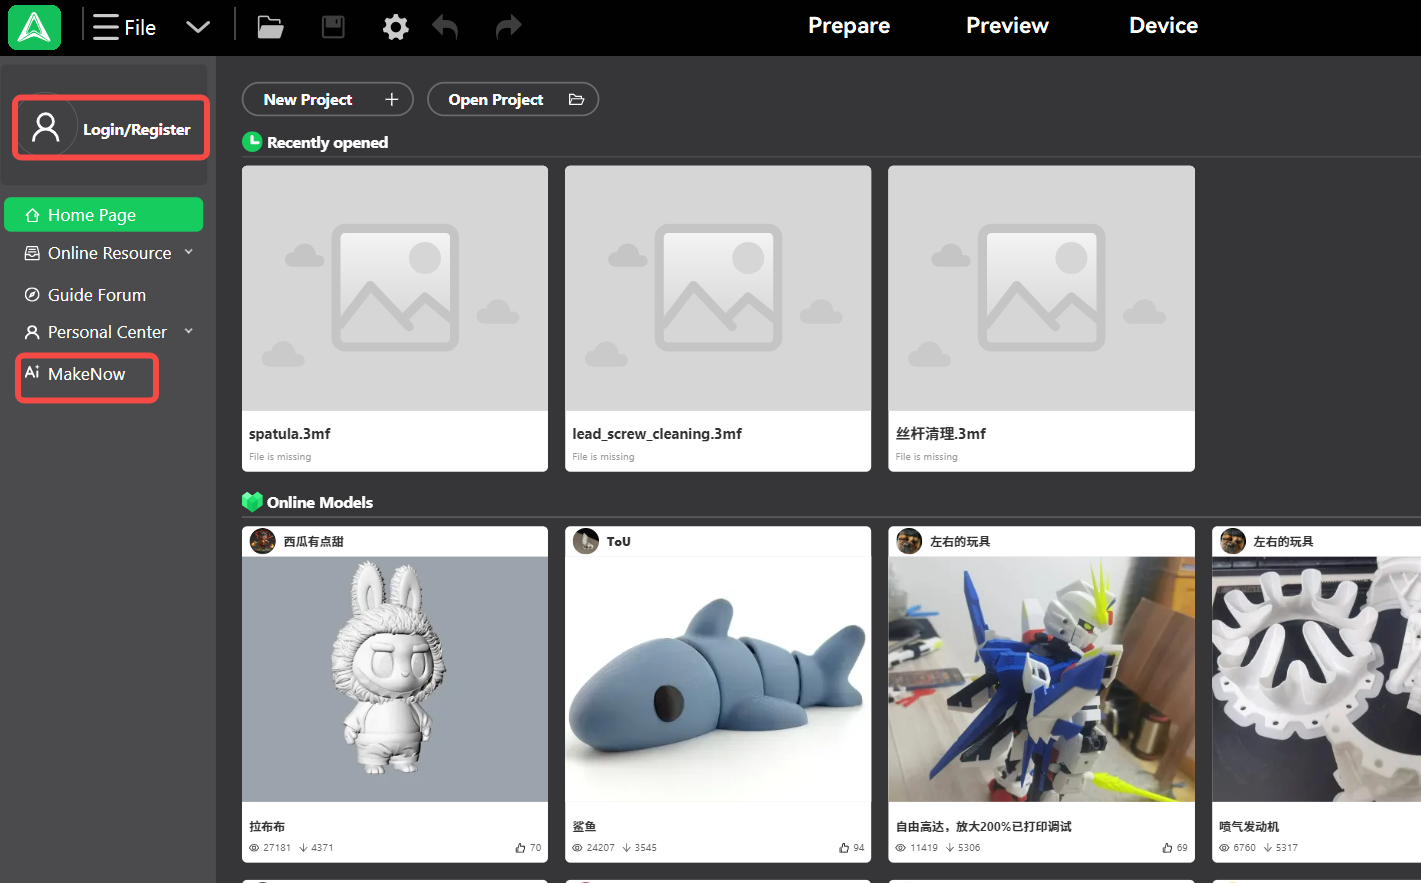This screenshot has width=1421, height=883.
Task: Click the Open Project button
Action: tap(512, 100)
